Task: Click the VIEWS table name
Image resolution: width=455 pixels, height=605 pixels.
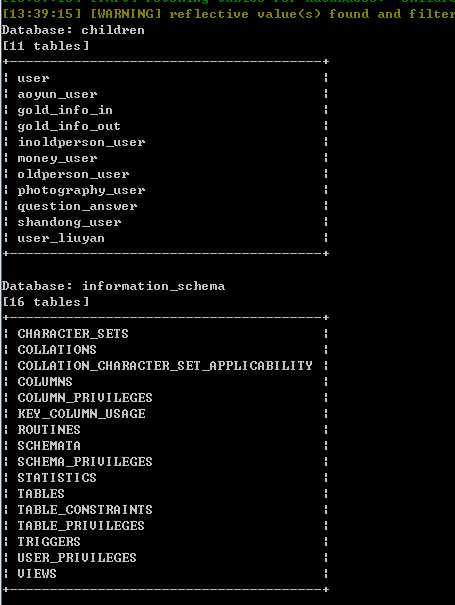Action: tap(37, 574)
